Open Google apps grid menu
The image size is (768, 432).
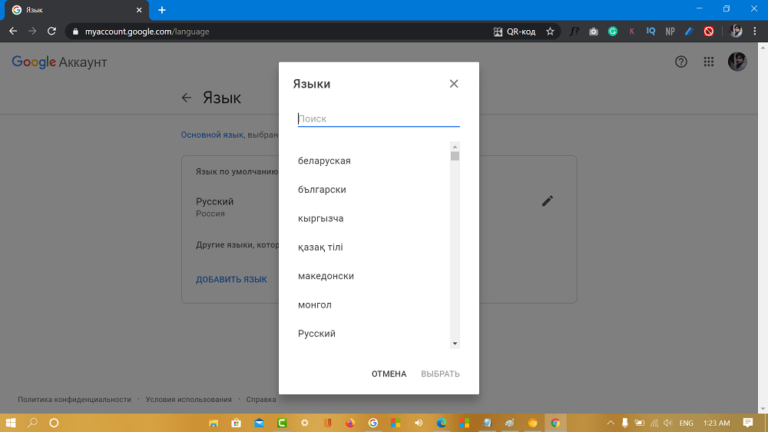[x=709, y=62]
